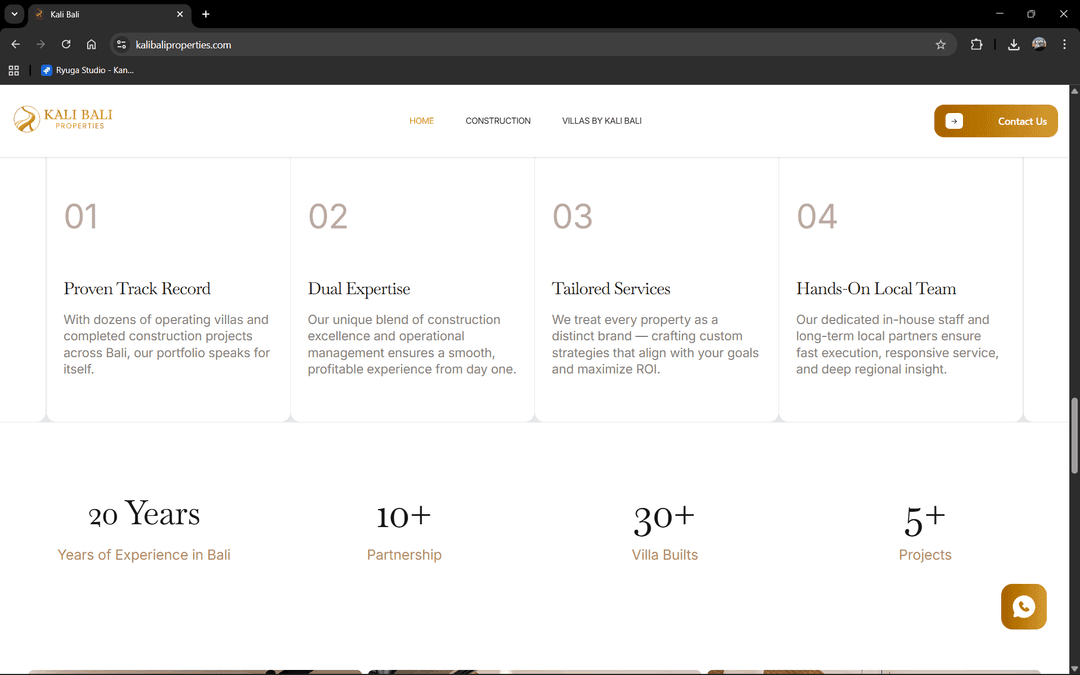Open the Chrome three-dot menu
The height and width of the screenshot is (675, 1080).
[1064, 44]
